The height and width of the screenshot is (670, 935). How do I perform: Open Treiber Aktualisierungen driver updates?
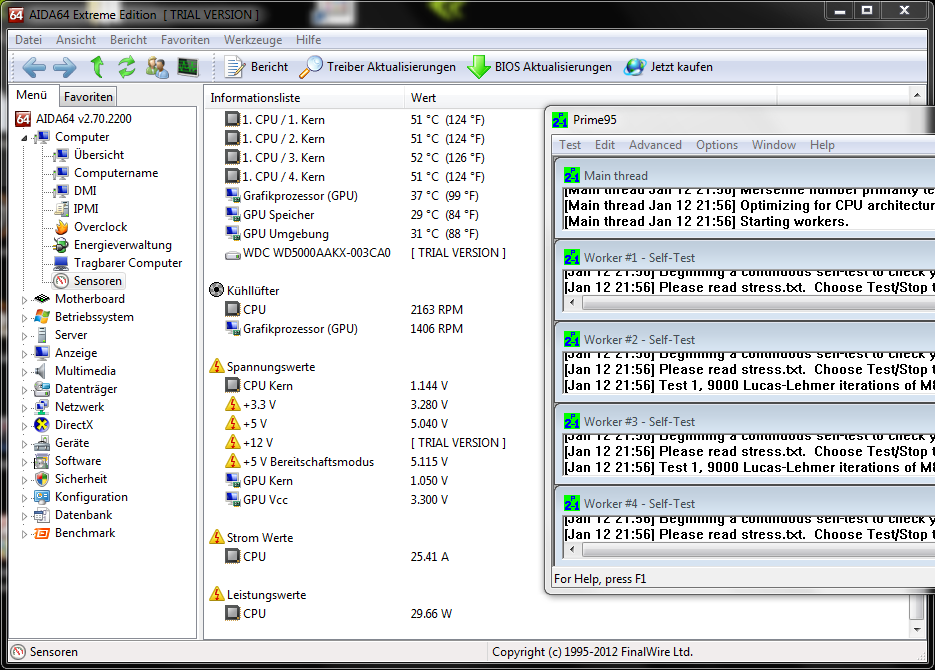(377, 67)
